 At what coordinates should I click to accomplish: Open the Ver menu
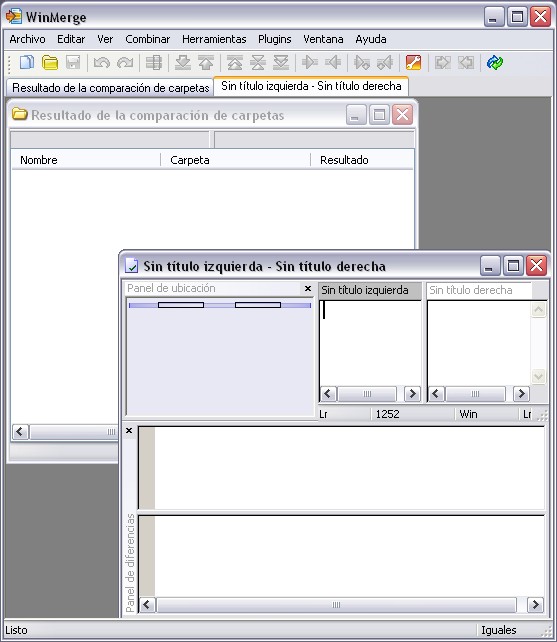point(105,39)
